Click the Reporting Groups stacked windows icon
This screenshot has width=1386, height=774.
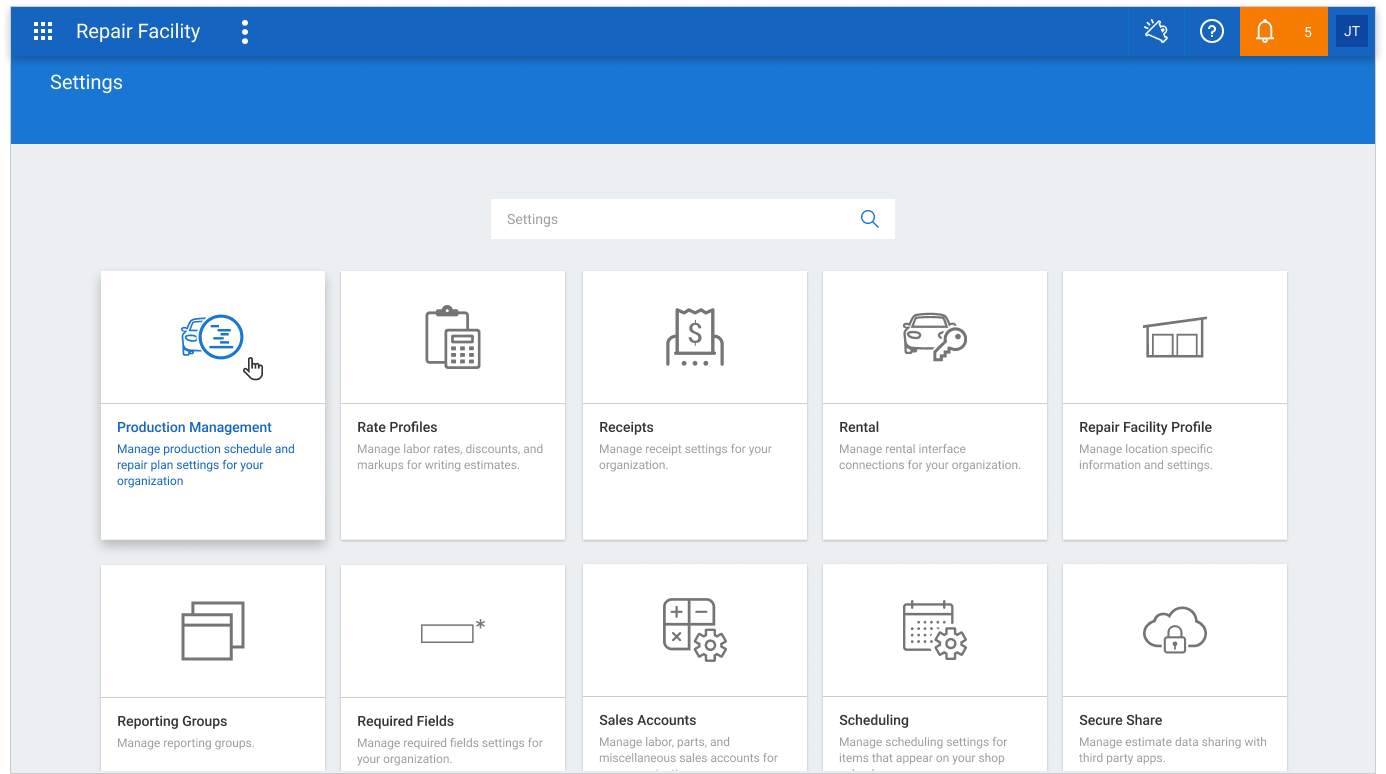[x=213, y=631]
